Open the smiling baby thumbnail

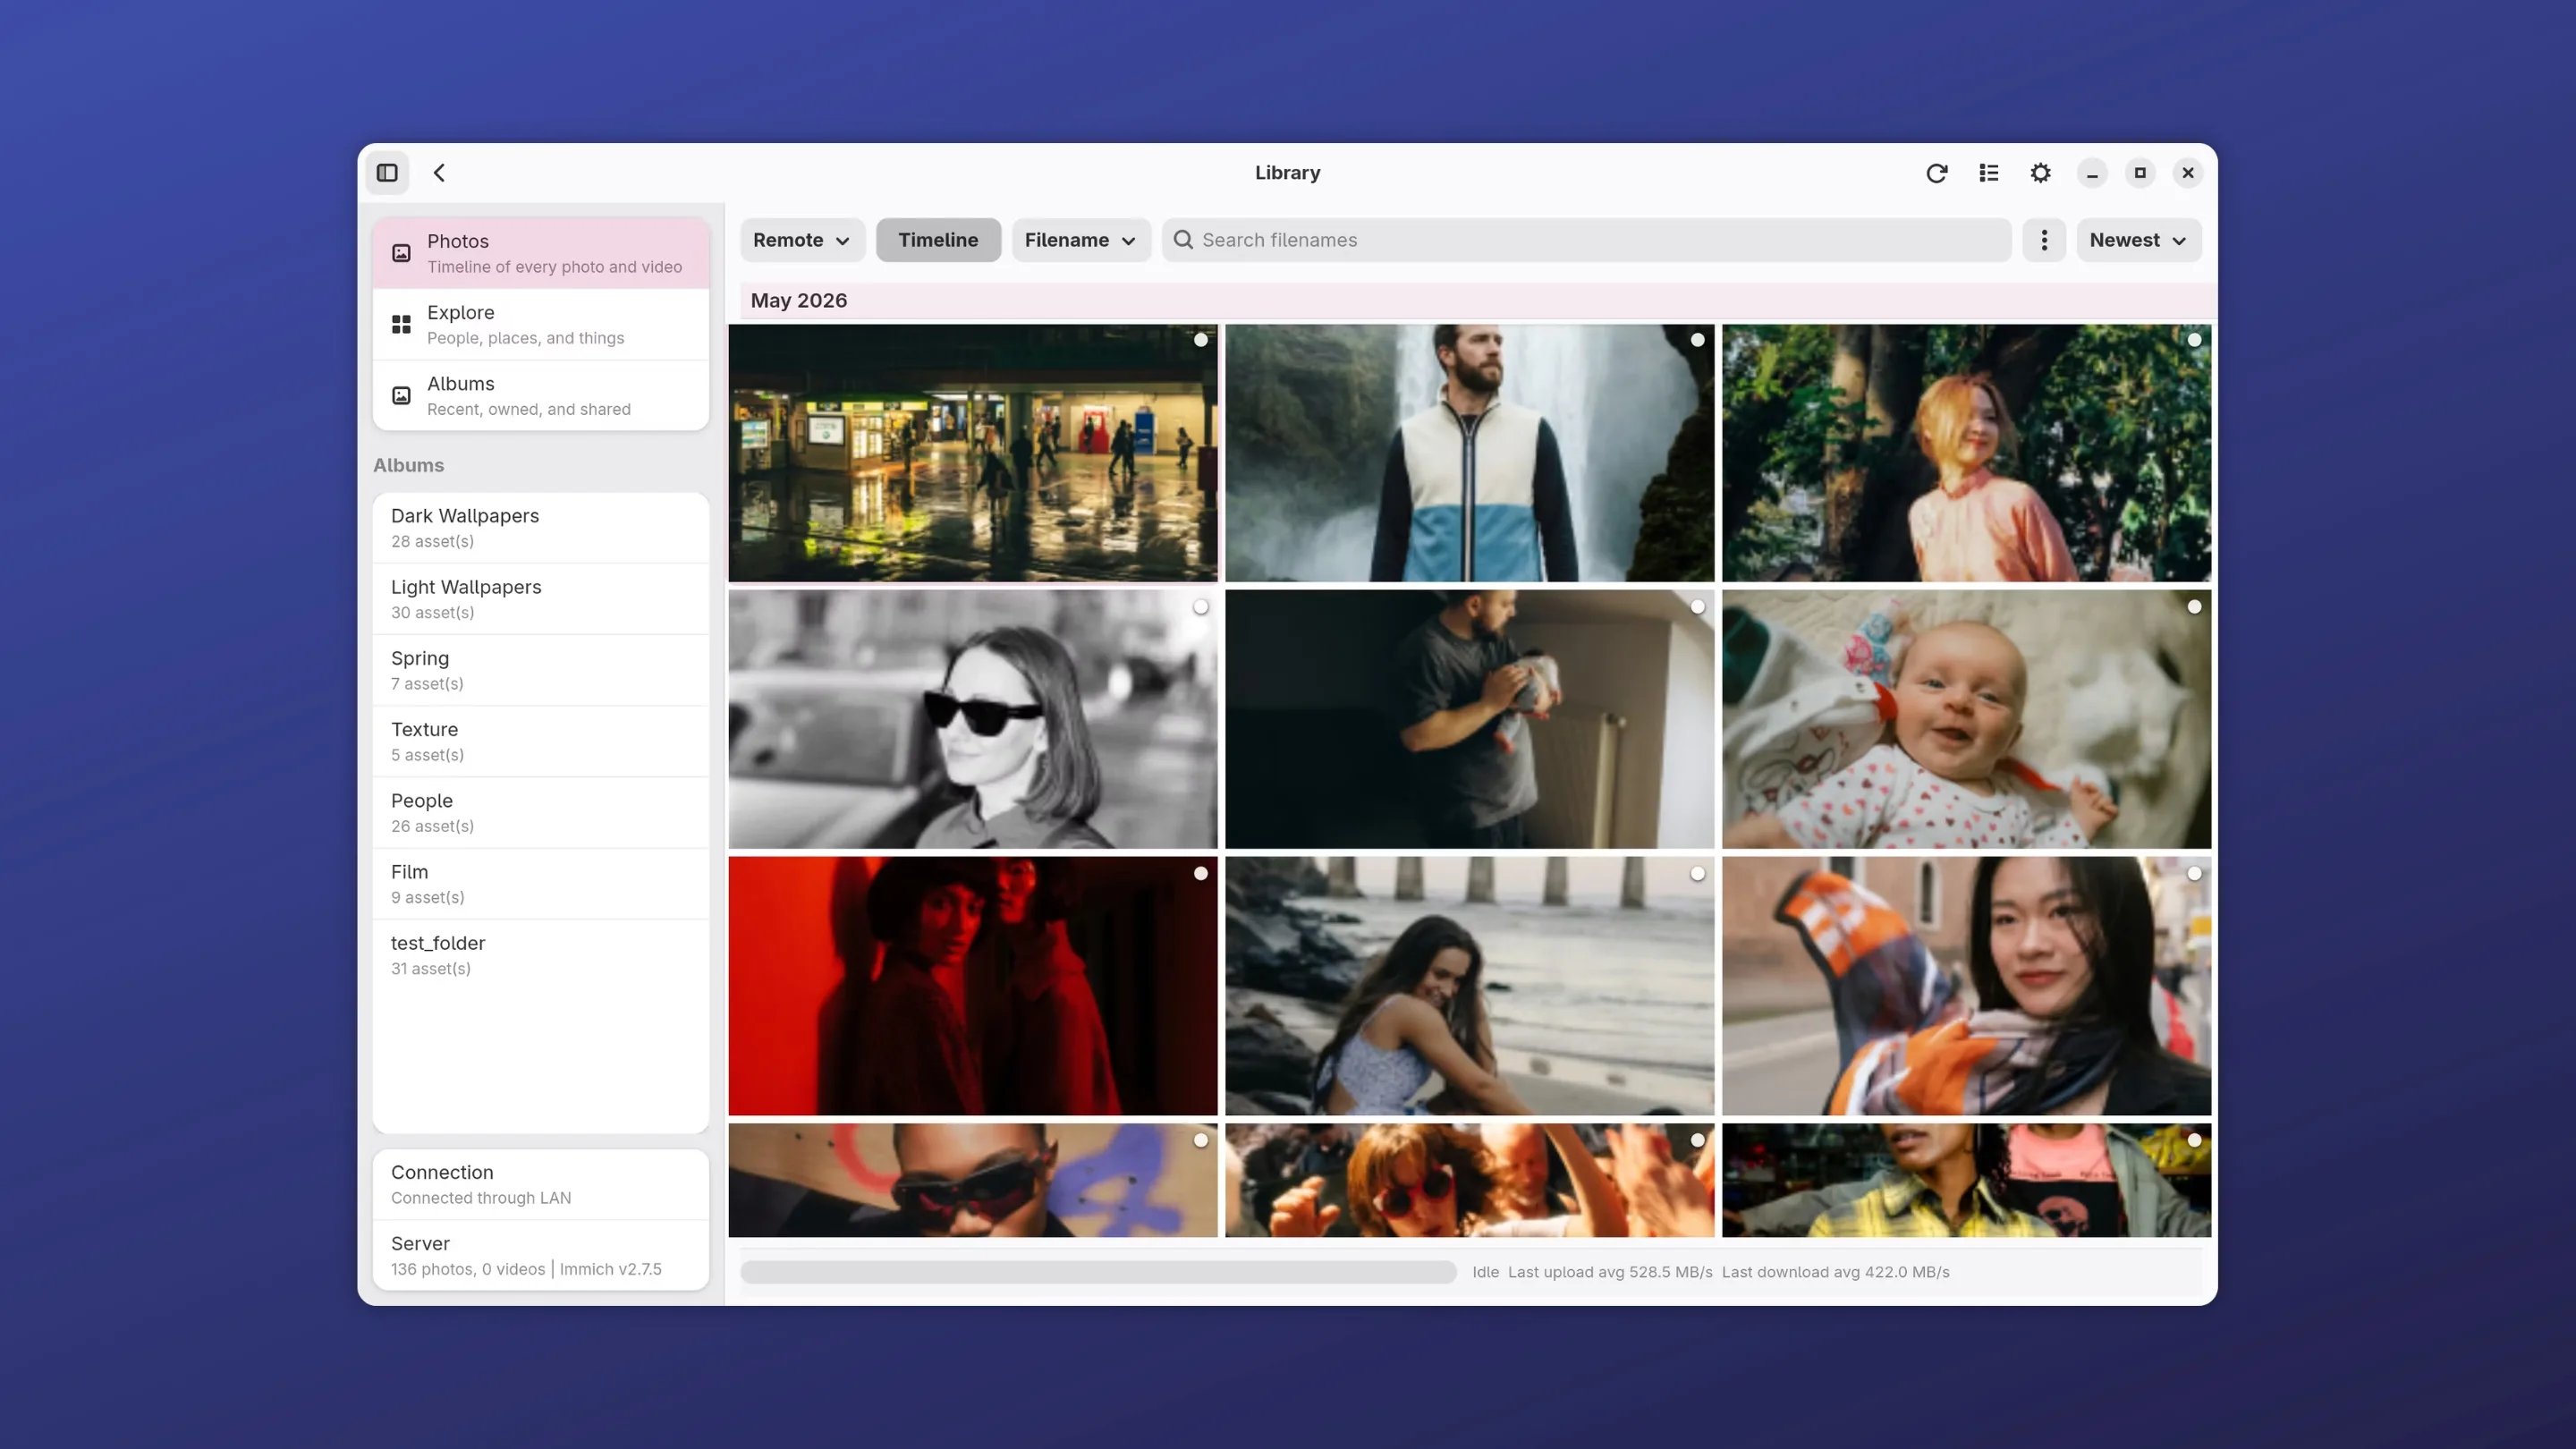coord(1967,719)
